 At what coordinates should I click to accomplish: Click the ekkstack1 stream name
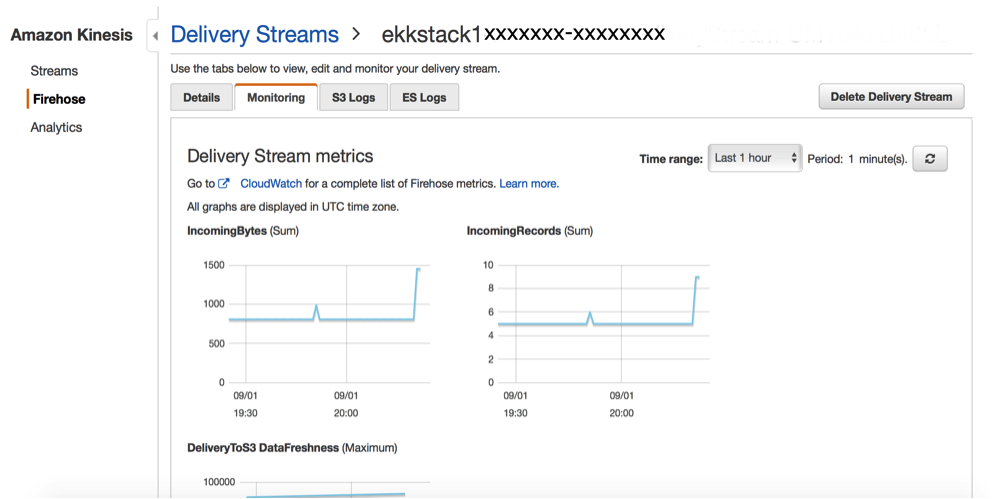click(x=523, y=34)
